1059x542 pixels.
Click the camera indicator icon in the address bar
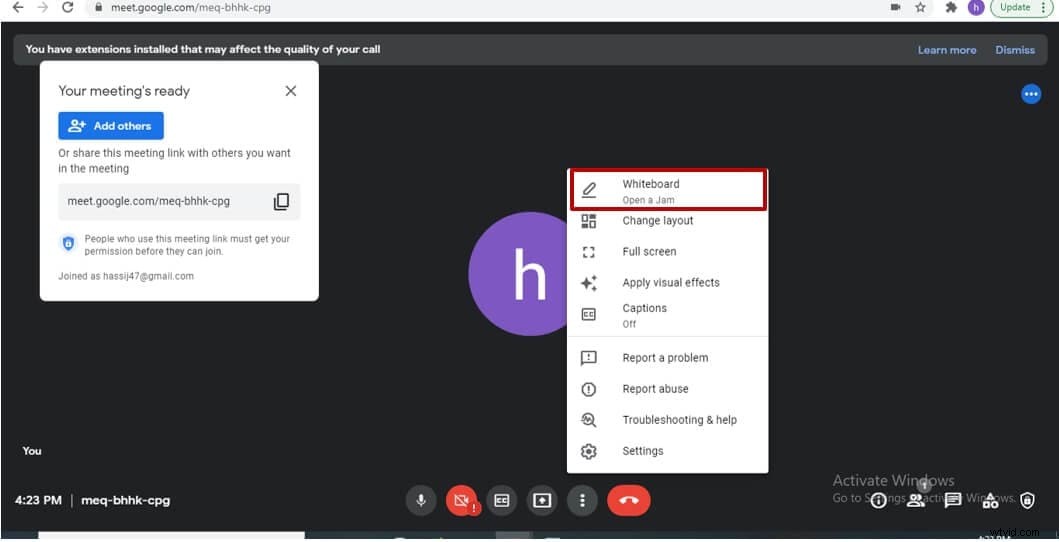(x=896, y=7)
